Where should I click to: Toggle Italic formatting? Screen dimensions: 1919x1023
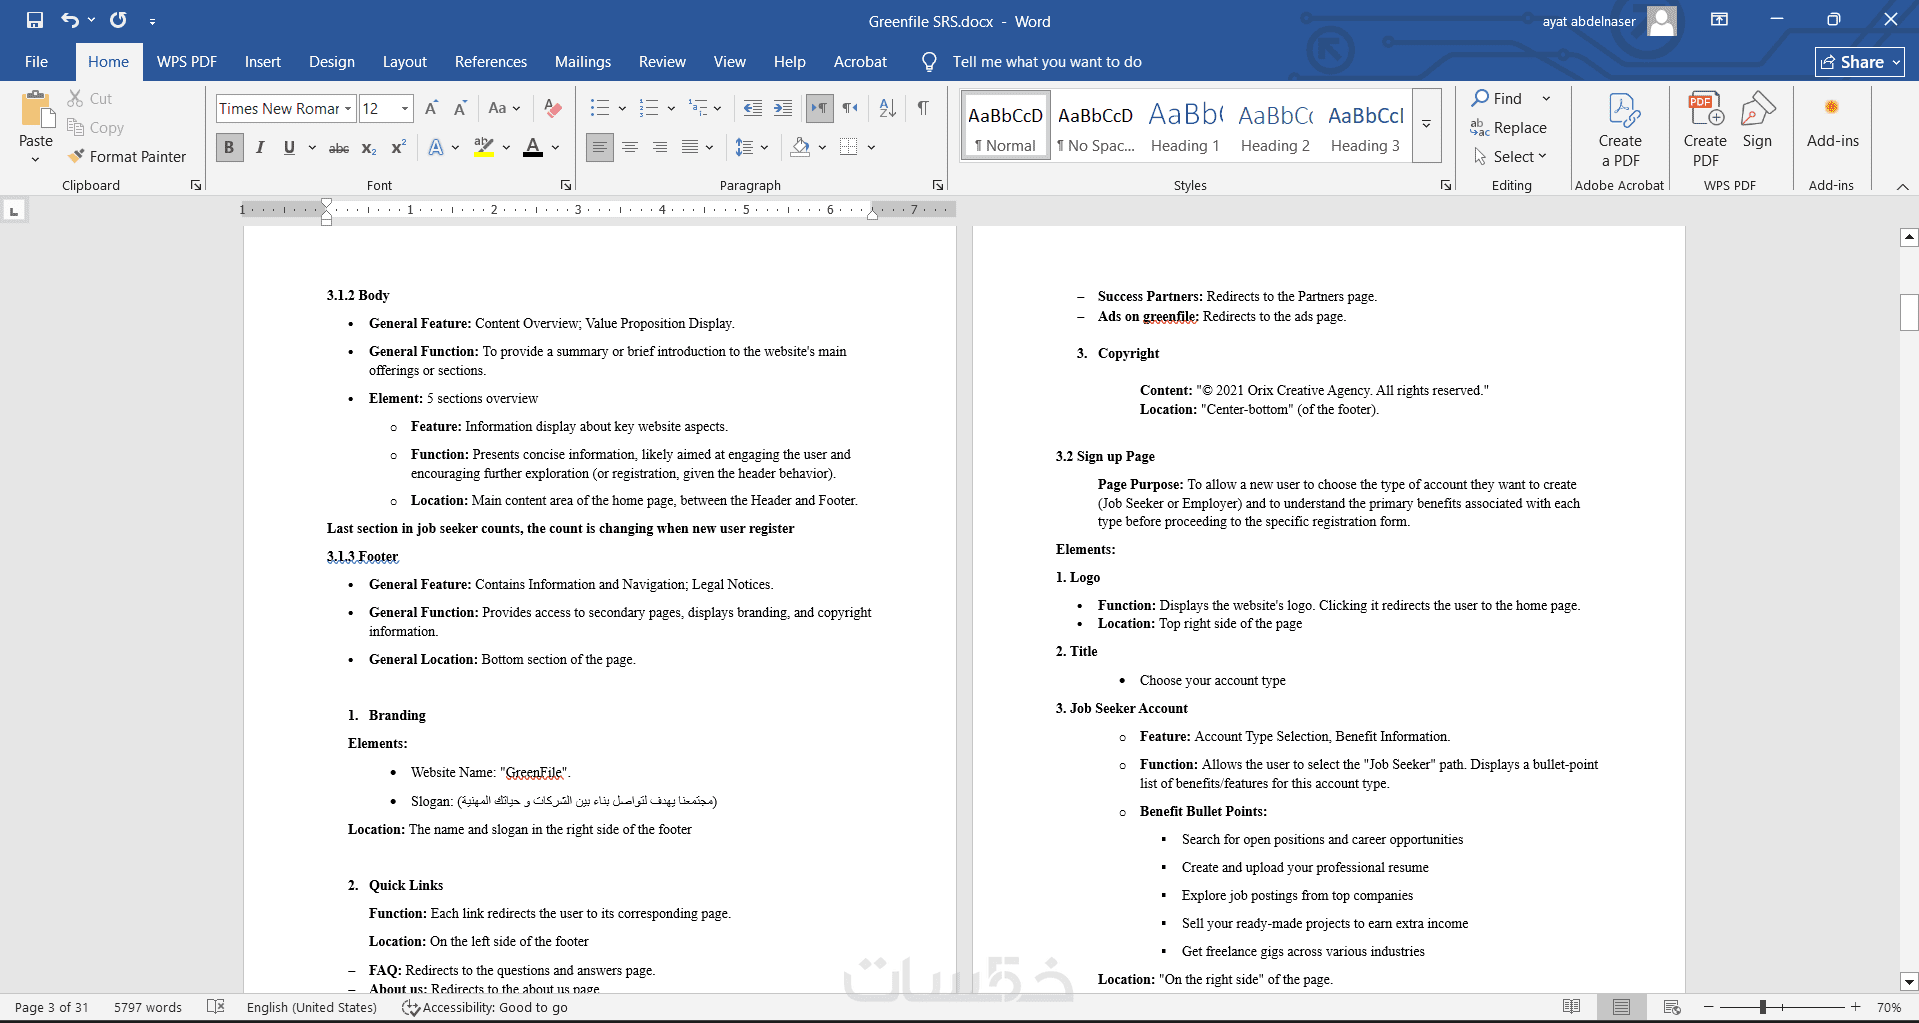(260, 147)
